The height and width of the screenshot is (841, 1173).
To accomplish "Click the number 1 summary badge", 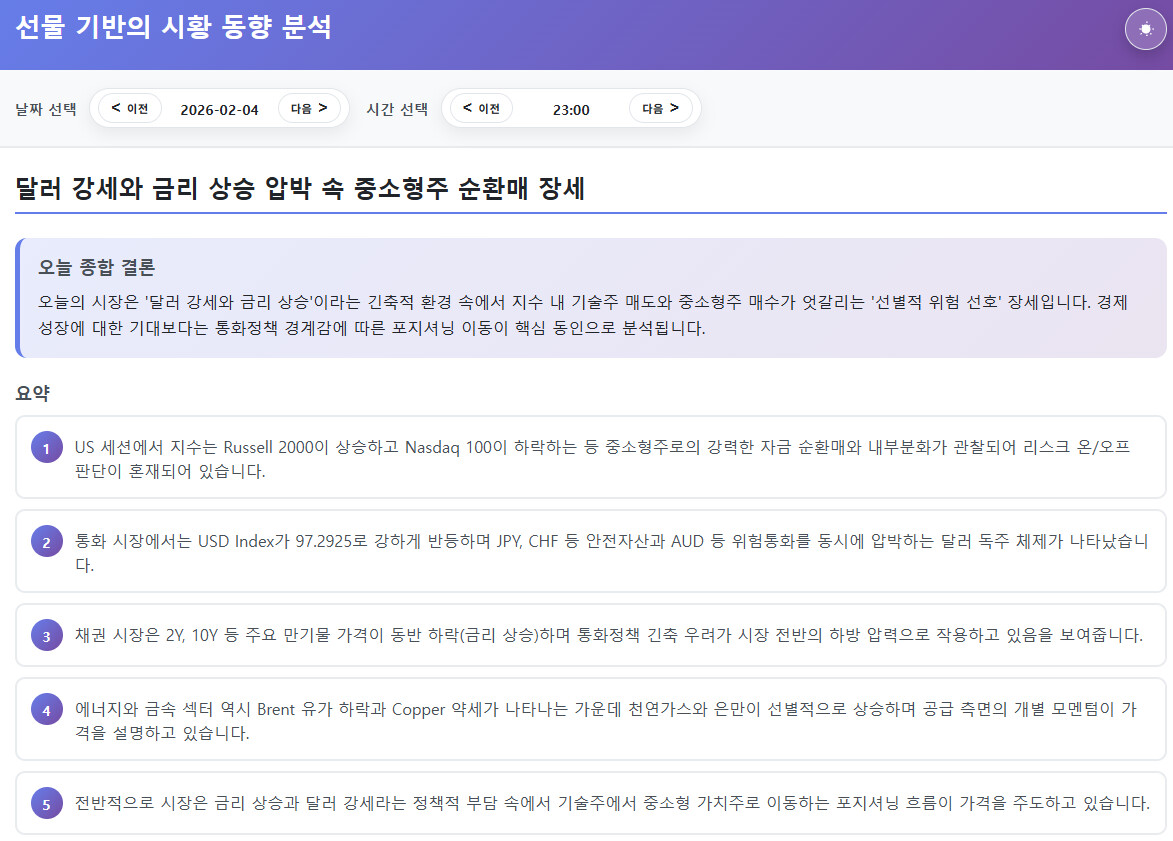I will 46,447.
